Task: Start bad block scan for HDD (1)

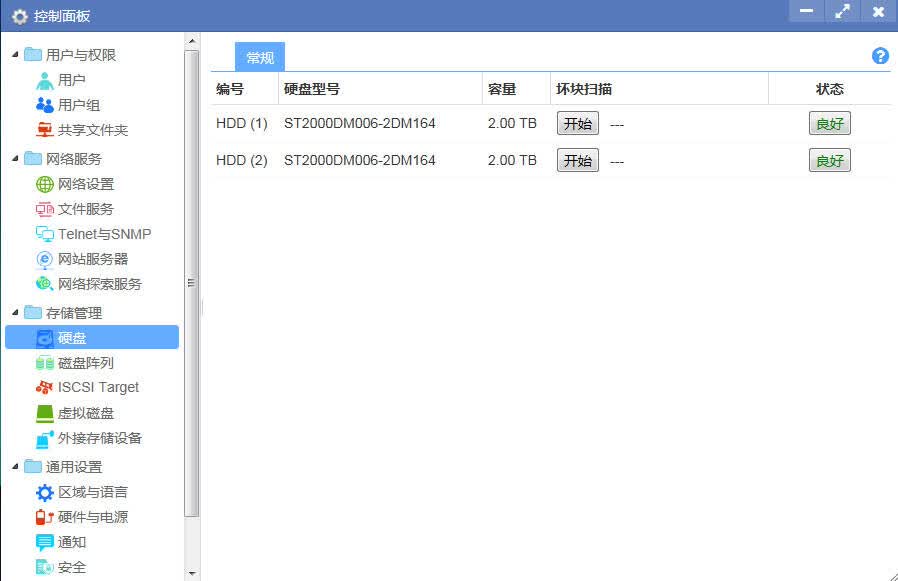Action: [x=578, y=123]
